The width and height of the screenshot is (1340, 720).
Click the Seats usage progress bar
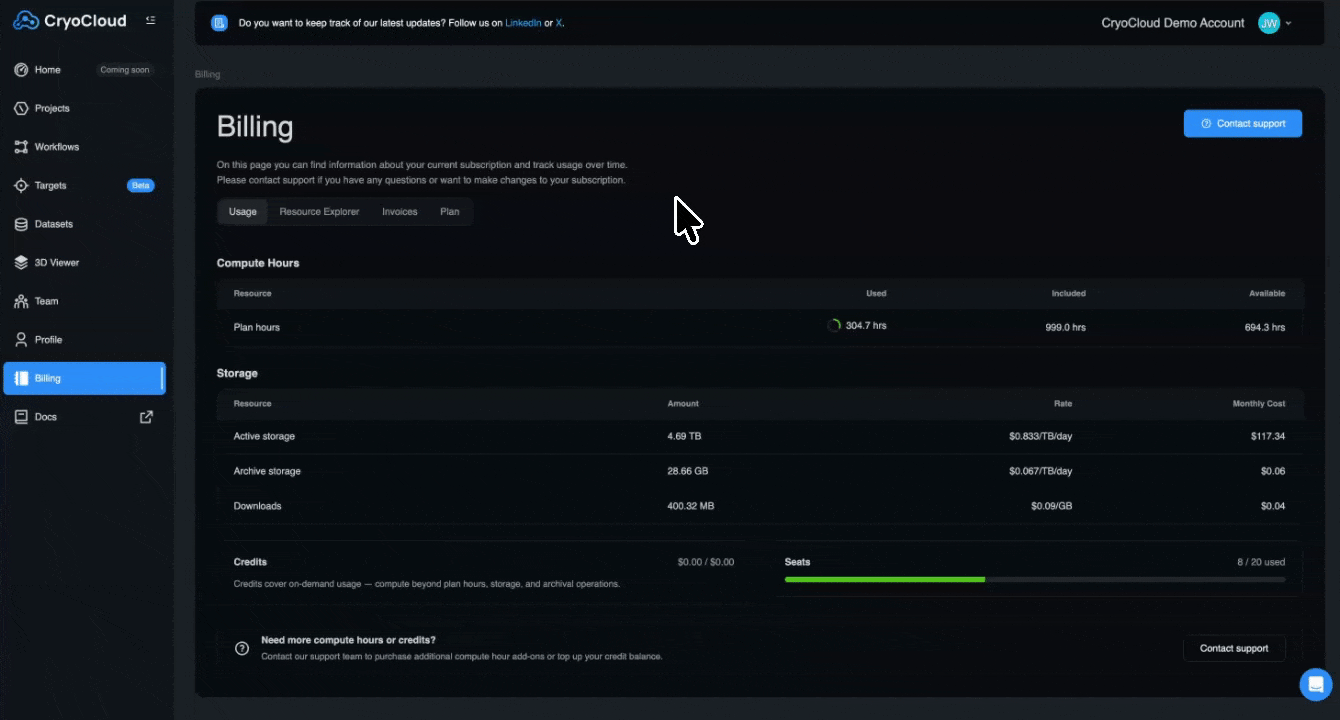[x=1035, y=579]
